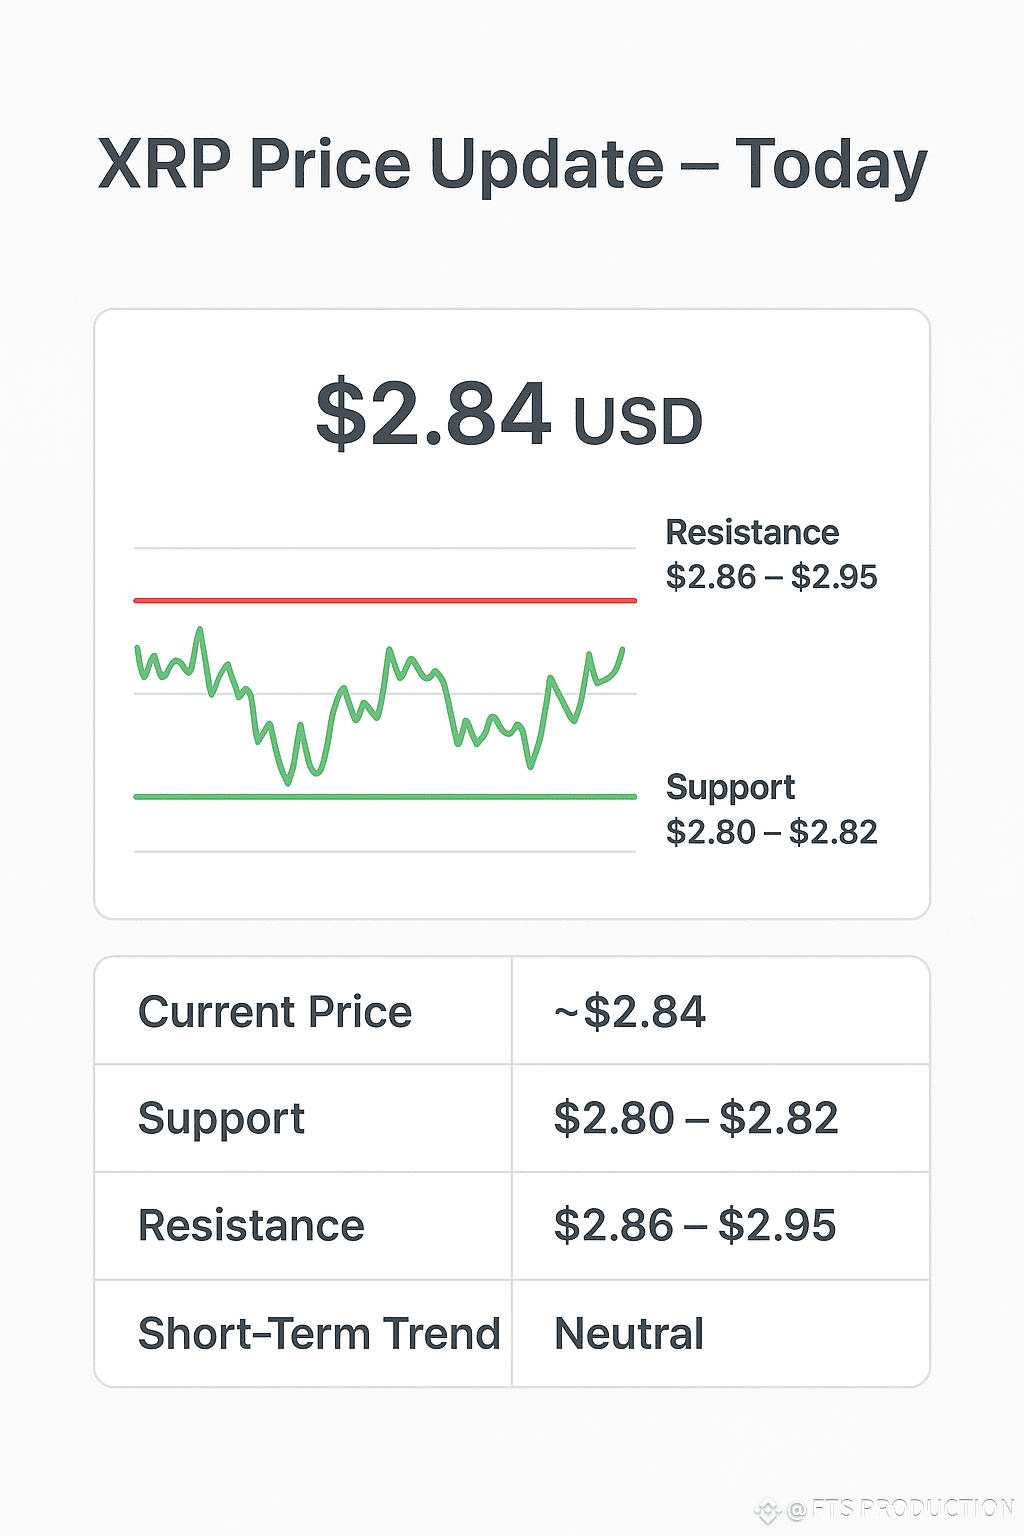Click the $2.86 – $2.95 text beside chart

(x=771, y=577)
